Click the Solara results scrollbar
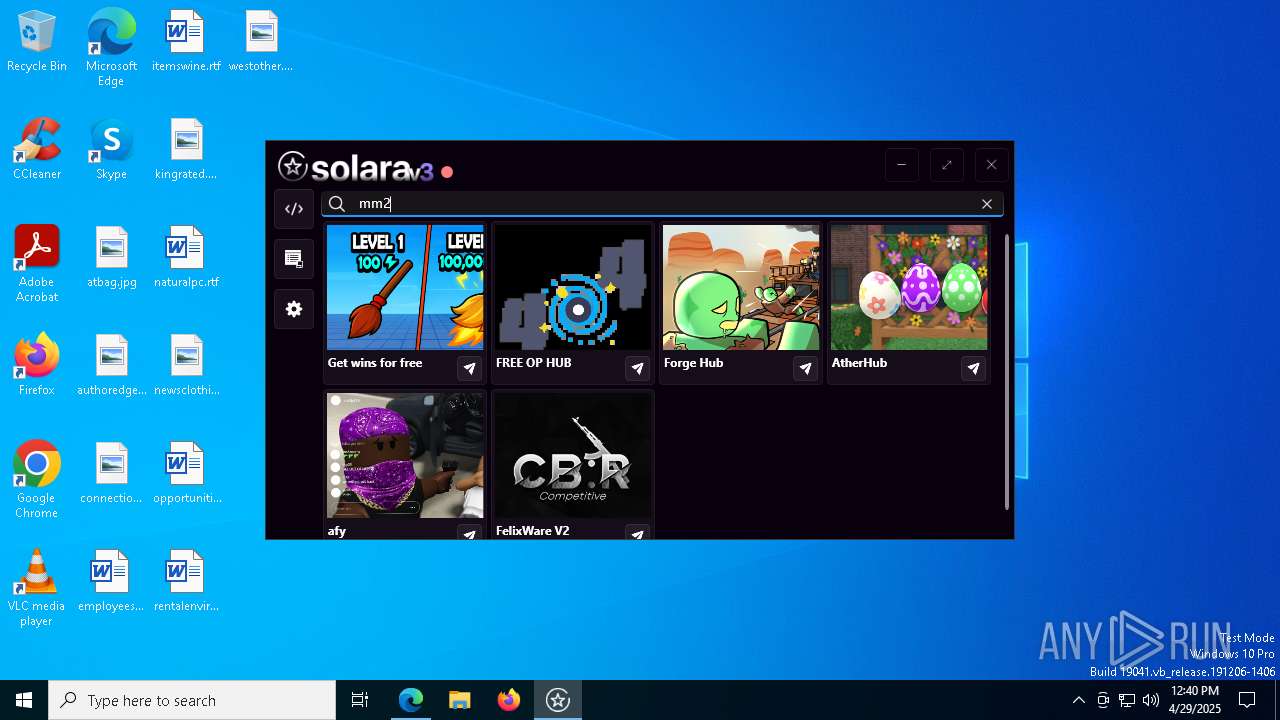 click(1007, 372)
